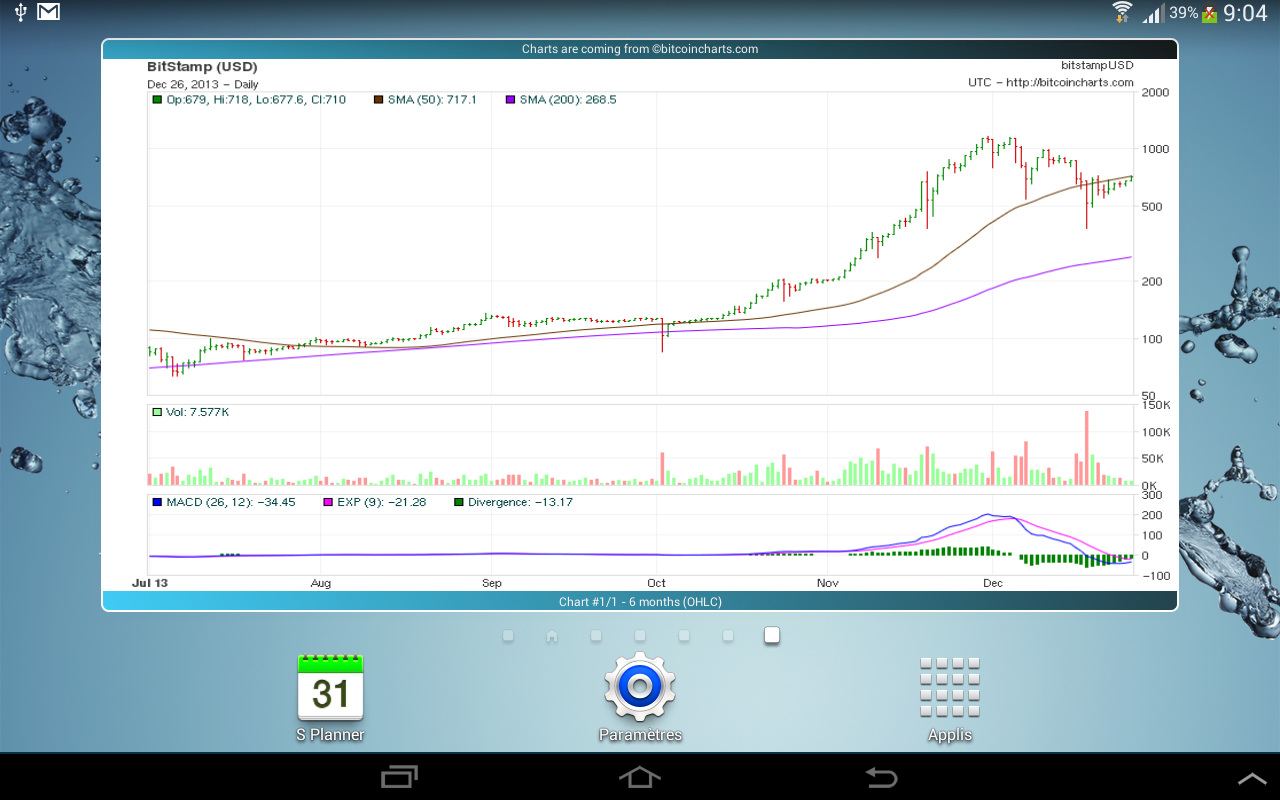Tap the '-100' MACD axis label
The width and height of the screenshot is (1280, 800).
(x=1155, y=576)
